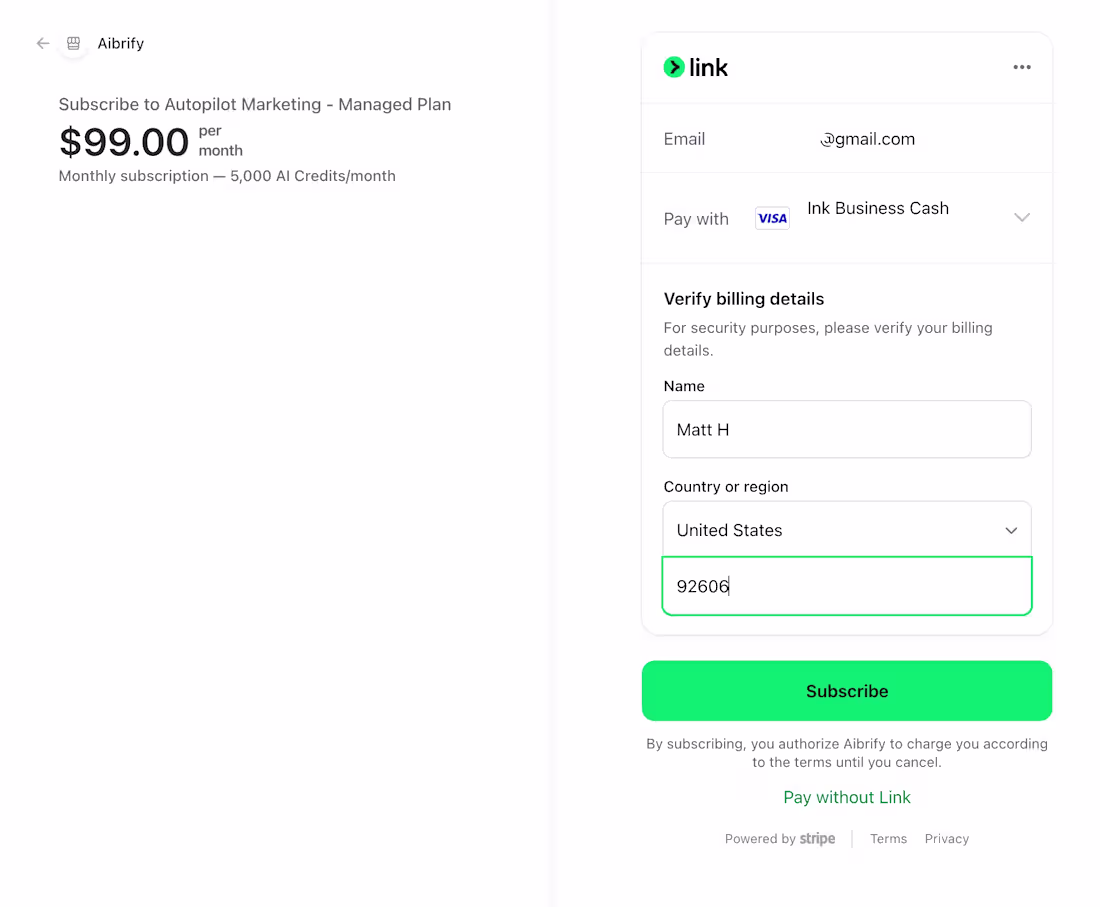Image resolution: width=1100 pixels, height=907 pixels.
Task: Click the $99.00 price amount
Action: pos(123,142)
